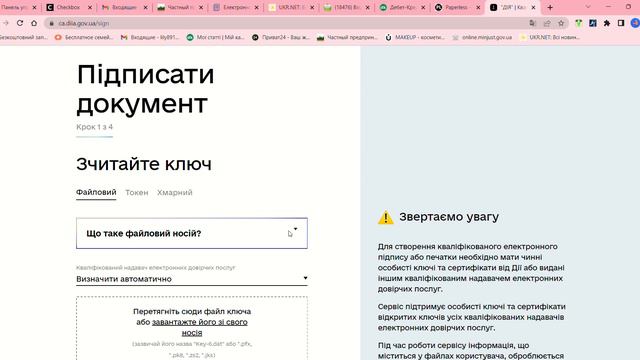Close the active Дія tab
Viewport: 640px width, 360px height.
point(533,7)
